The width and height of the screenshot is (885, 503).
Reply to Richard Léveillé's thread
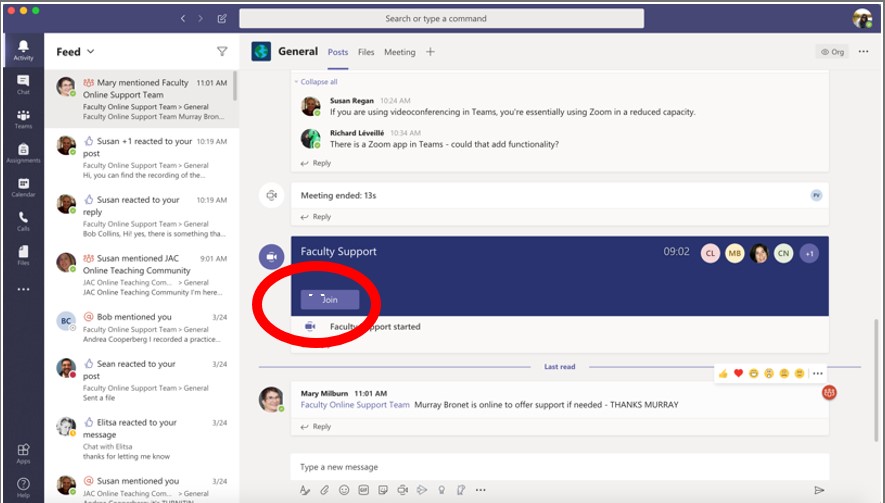coord(316,163)
